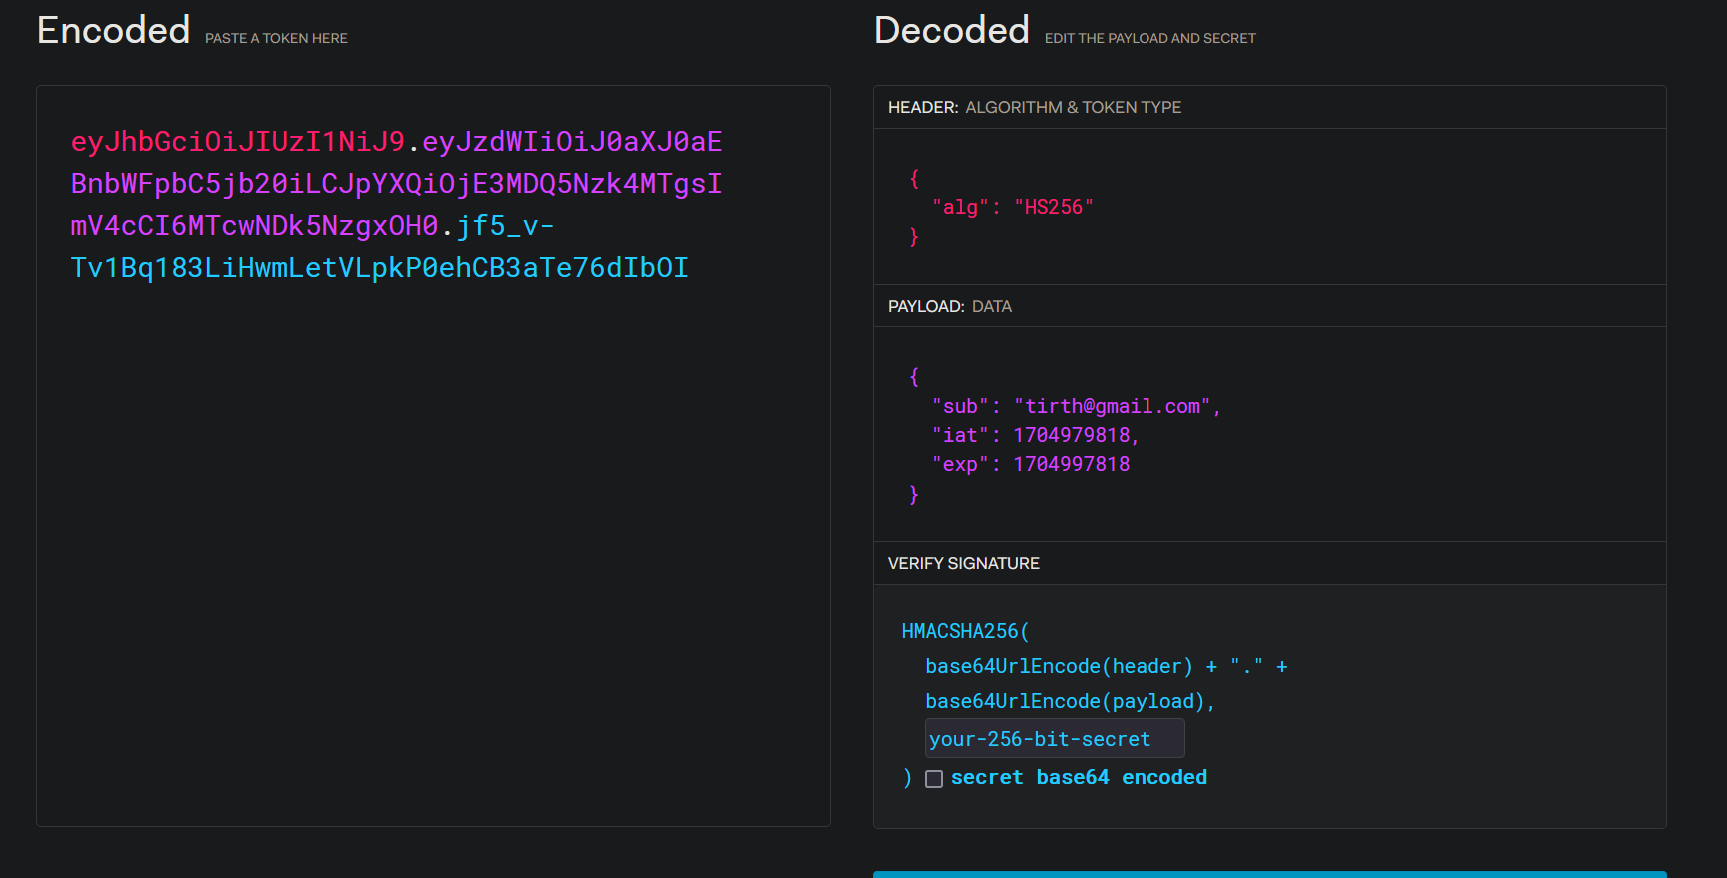Click the signature line Tv1Bq183LiHwmLetVLpkP0ehCB3aTe76dIbOI
The height and width of the screenshot is (878, 1727).
pos(379,268)
